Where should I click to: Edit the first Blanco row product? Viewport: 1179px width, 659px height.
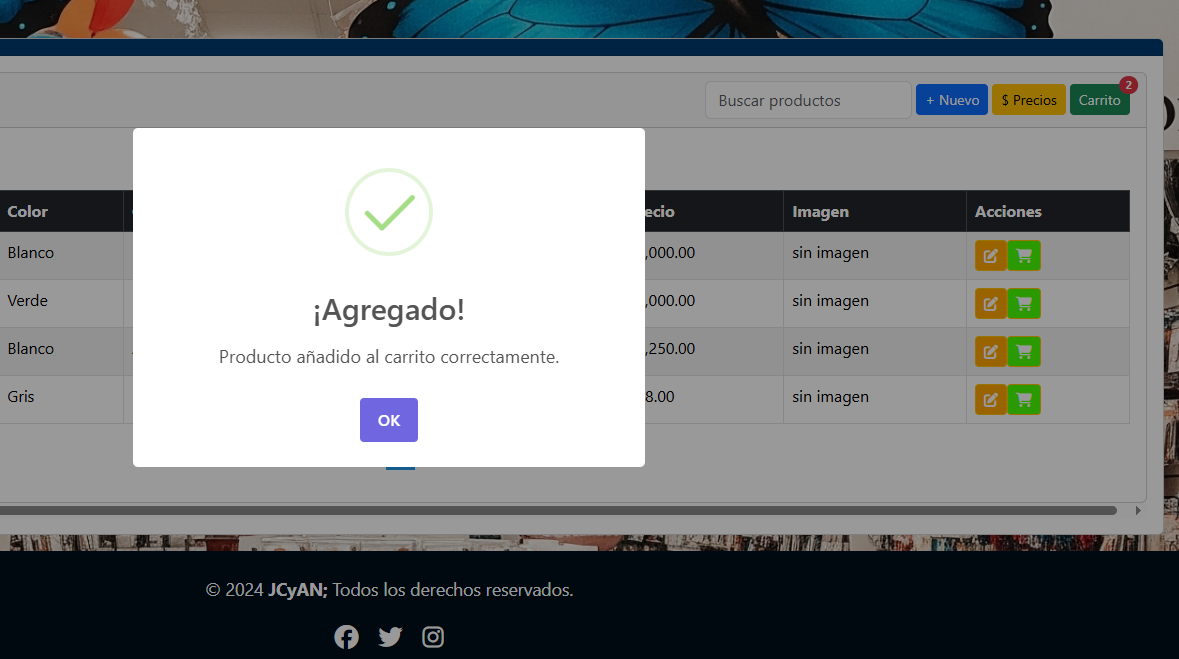pos(990,255)
